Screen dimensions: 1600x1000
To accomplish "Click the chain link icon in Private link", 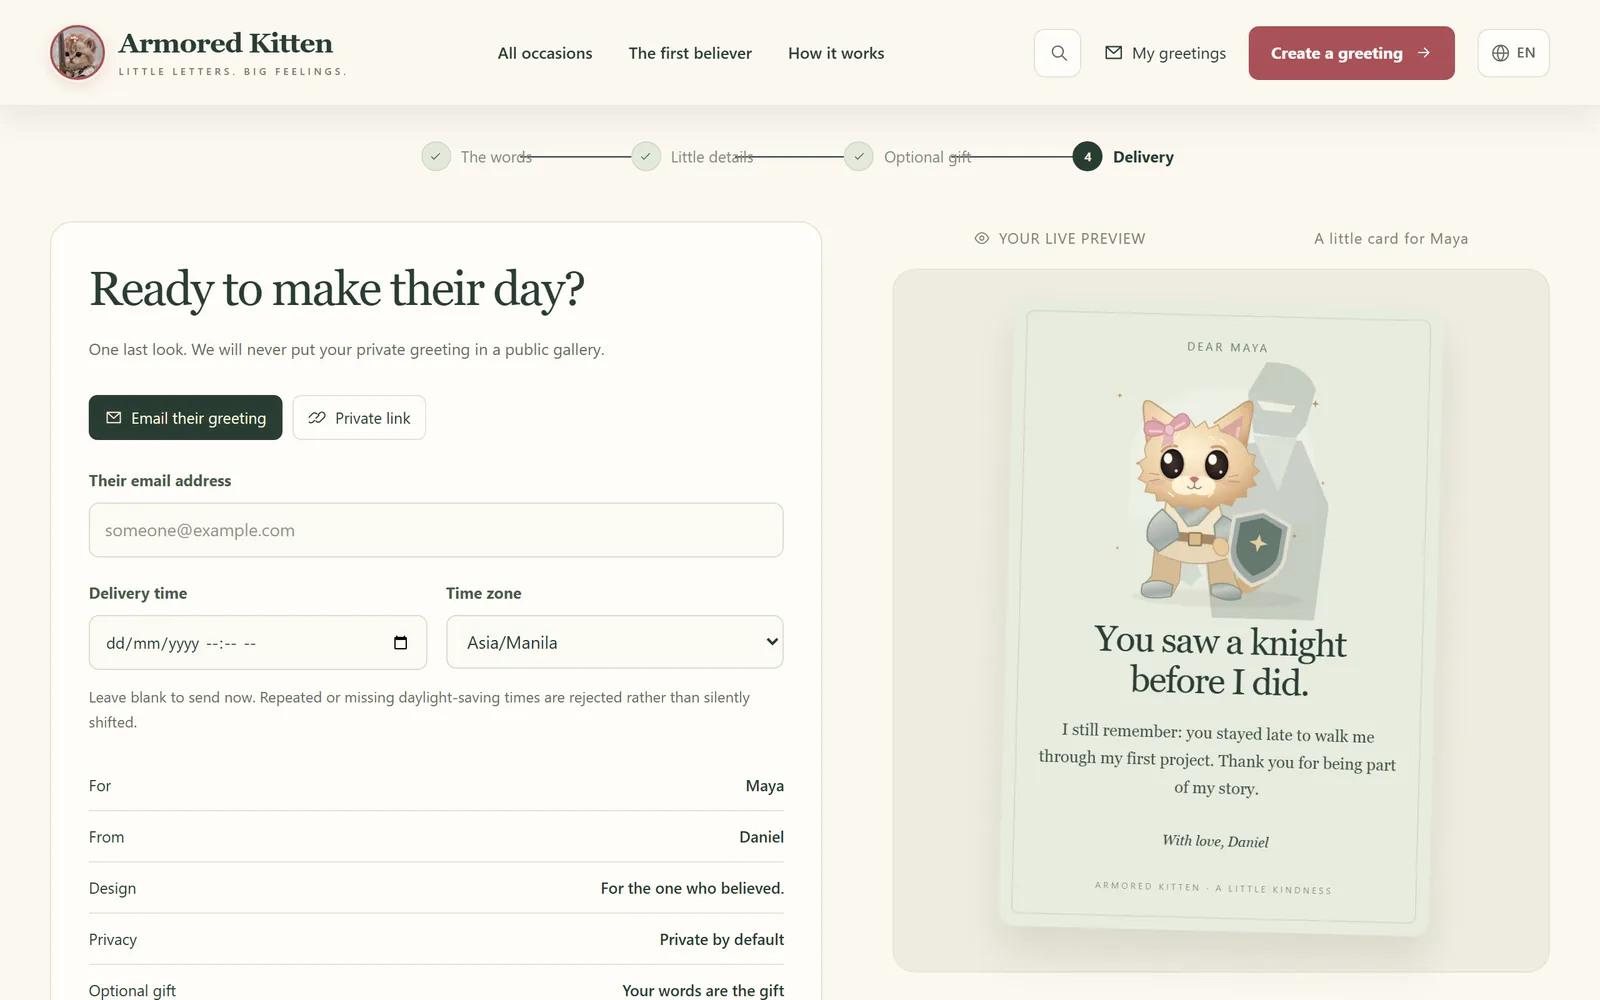I will [x=317, y=418].
